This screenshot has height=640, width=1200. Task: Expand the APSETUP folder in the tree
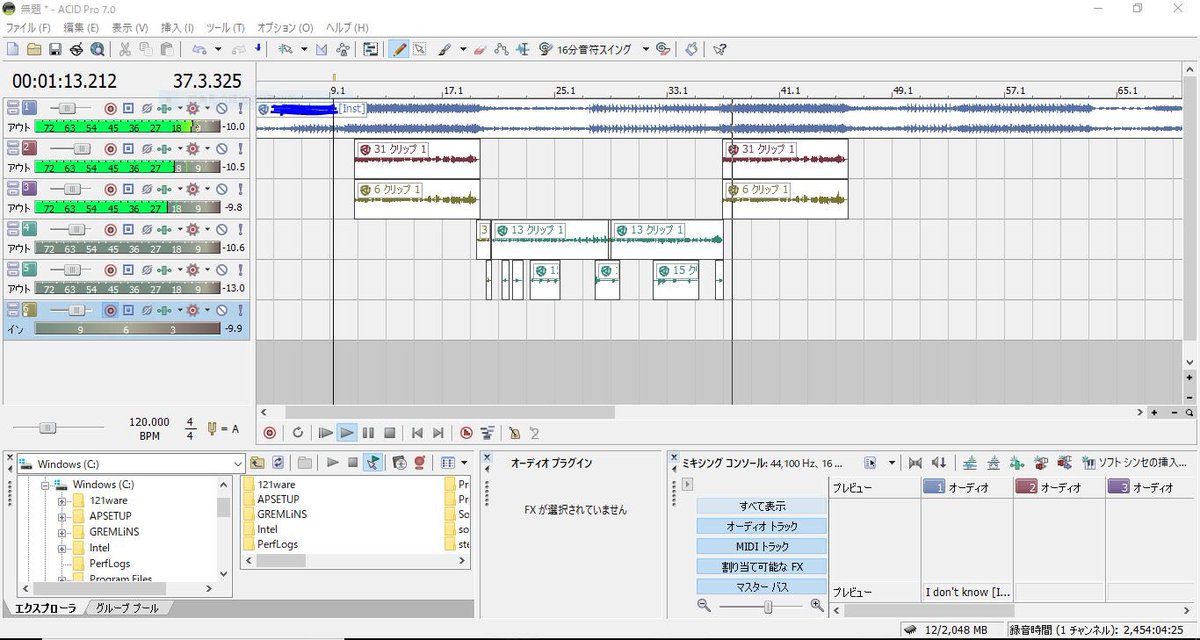(62, 516)
